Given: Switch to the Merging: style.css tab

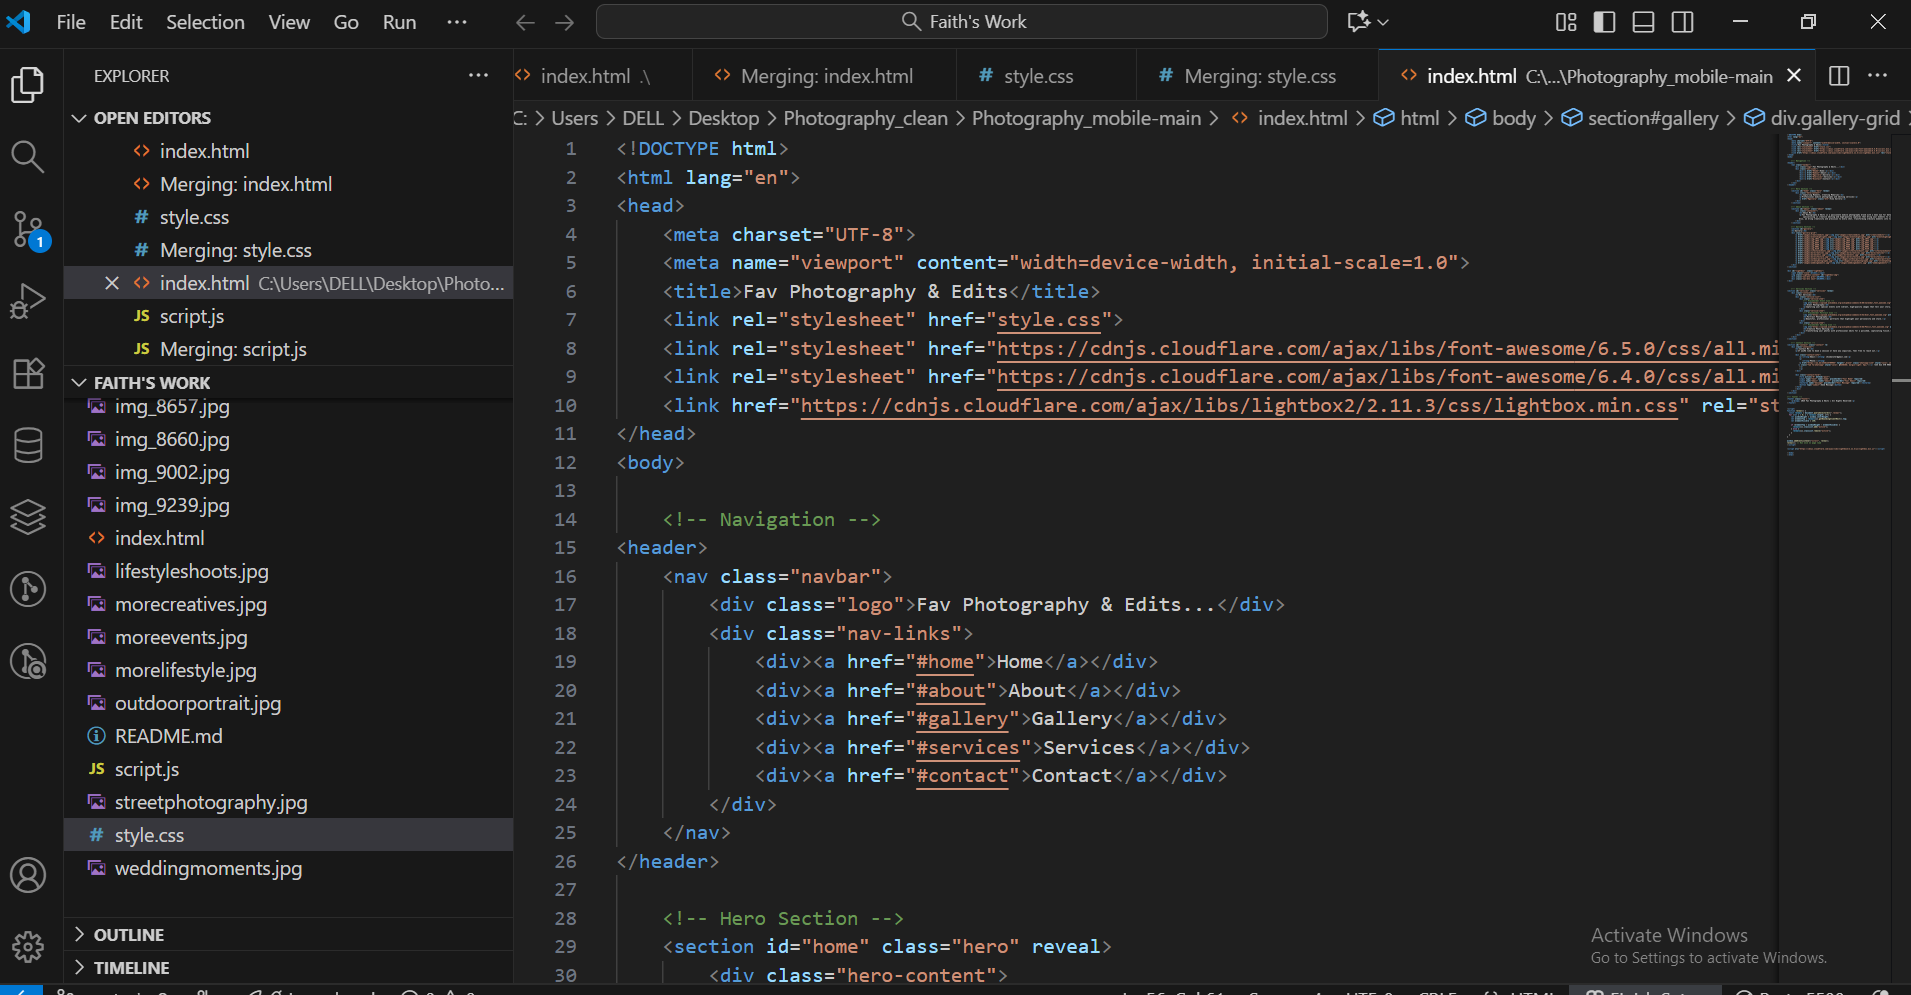Looking at the screenshot, I should tap(1258, 76).
